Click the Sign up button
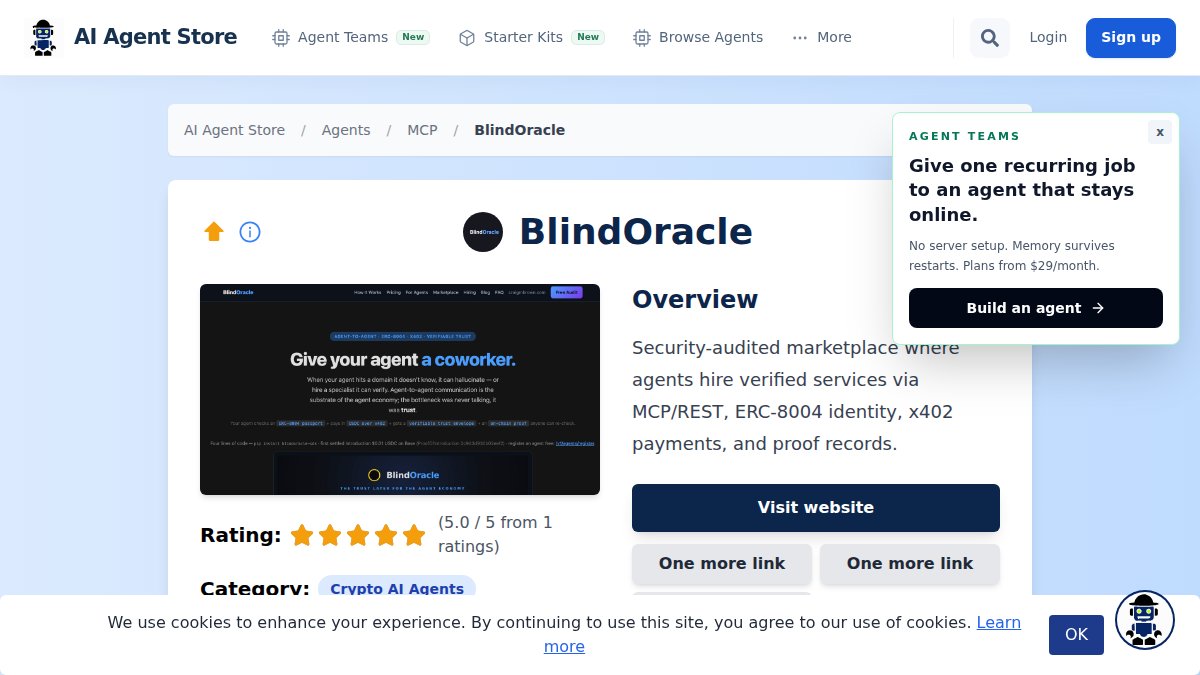 coord(1131,38)
